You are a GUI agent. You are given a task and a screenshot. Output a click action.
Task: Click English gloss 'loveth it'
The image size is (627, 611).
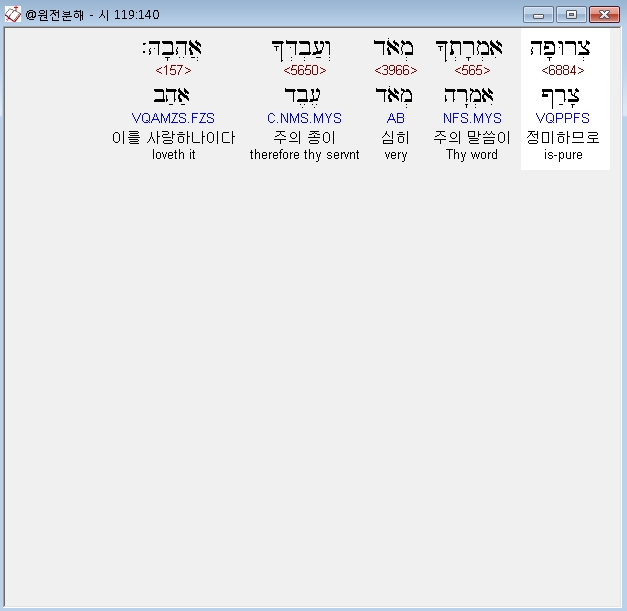point(173,154)
